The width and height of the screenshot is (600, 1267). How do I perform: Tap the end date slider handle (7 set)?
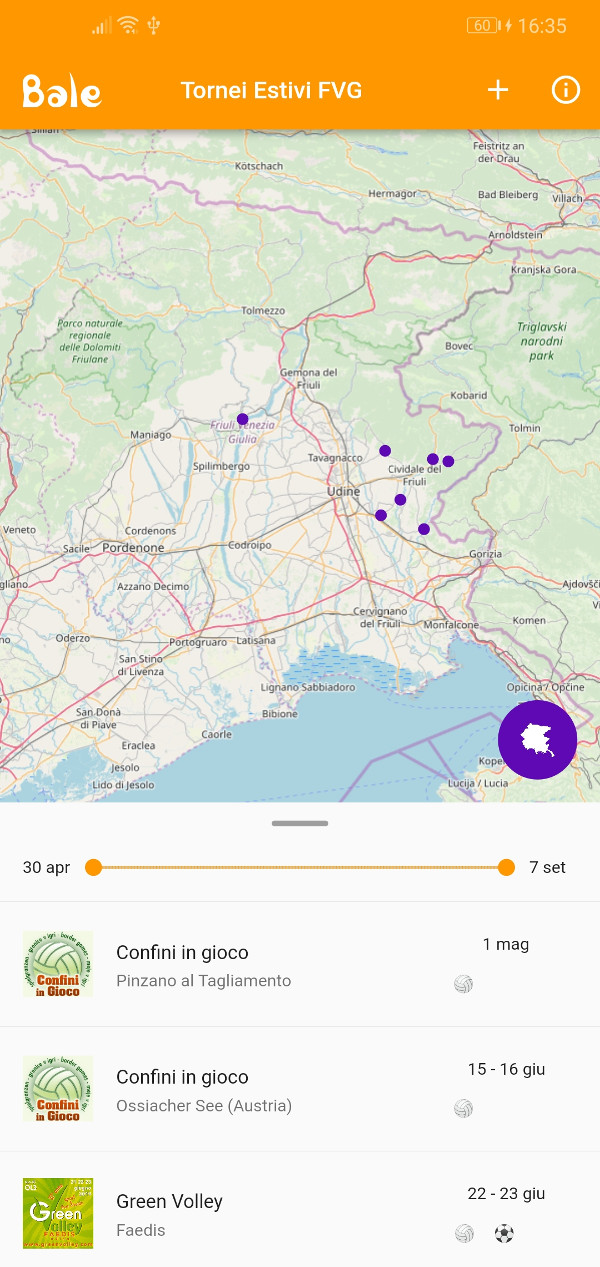click(506, 867)
